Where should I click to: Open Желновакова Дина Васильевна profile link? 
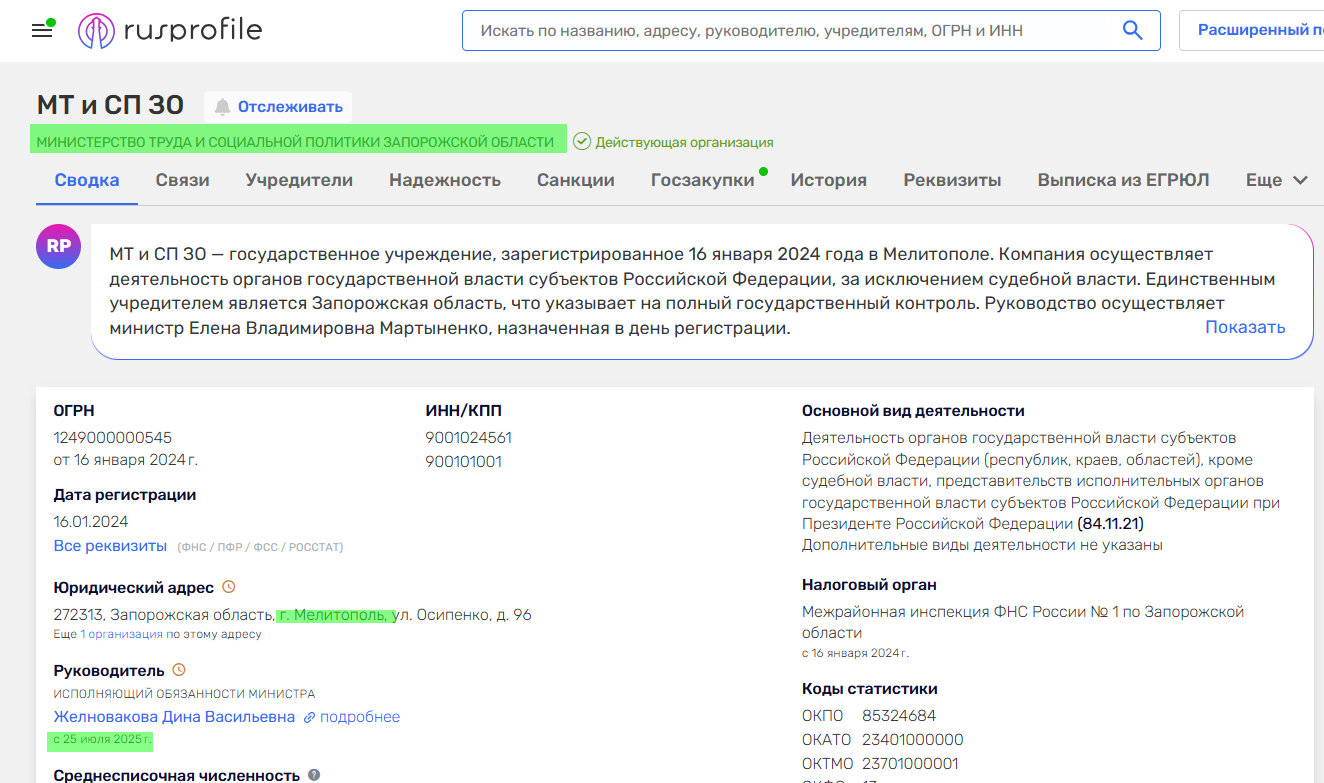pyautogui.click(x=174, y=717)
